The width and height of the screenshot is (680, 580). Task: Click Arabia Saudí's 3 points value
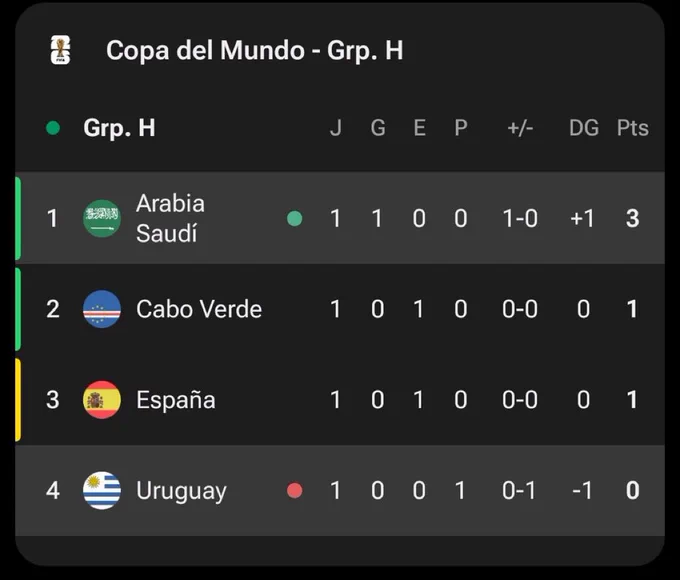click(x=632, y=218)
